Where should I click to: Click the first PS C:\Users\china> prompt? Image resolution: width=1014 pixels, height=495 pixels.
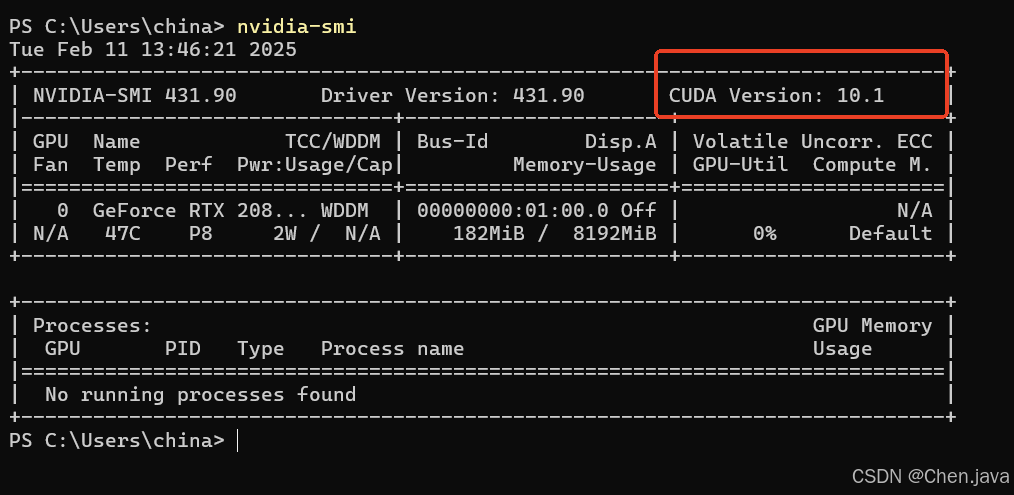pos(116,27)
